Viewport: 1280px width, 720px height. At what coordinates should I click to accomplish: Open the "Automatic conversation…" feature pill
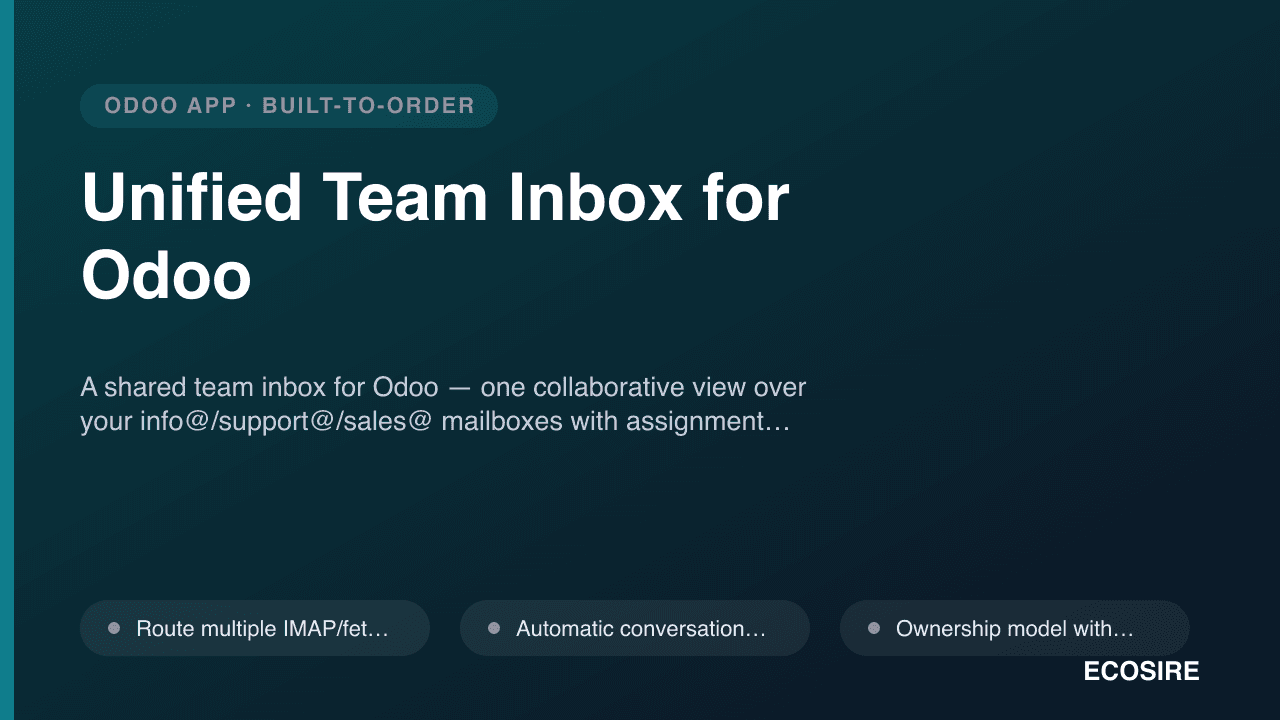pos(635,628)
